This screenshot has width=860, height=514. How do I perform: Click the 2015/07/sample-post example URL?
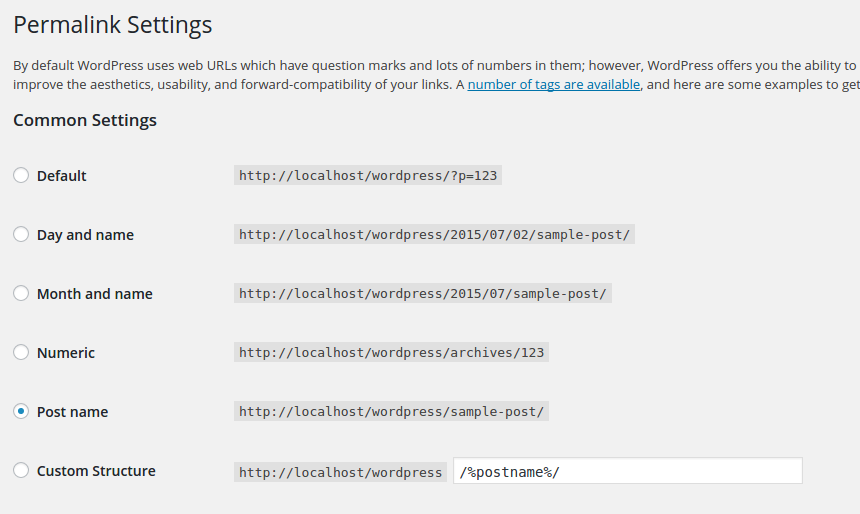(x=422, y=293)
